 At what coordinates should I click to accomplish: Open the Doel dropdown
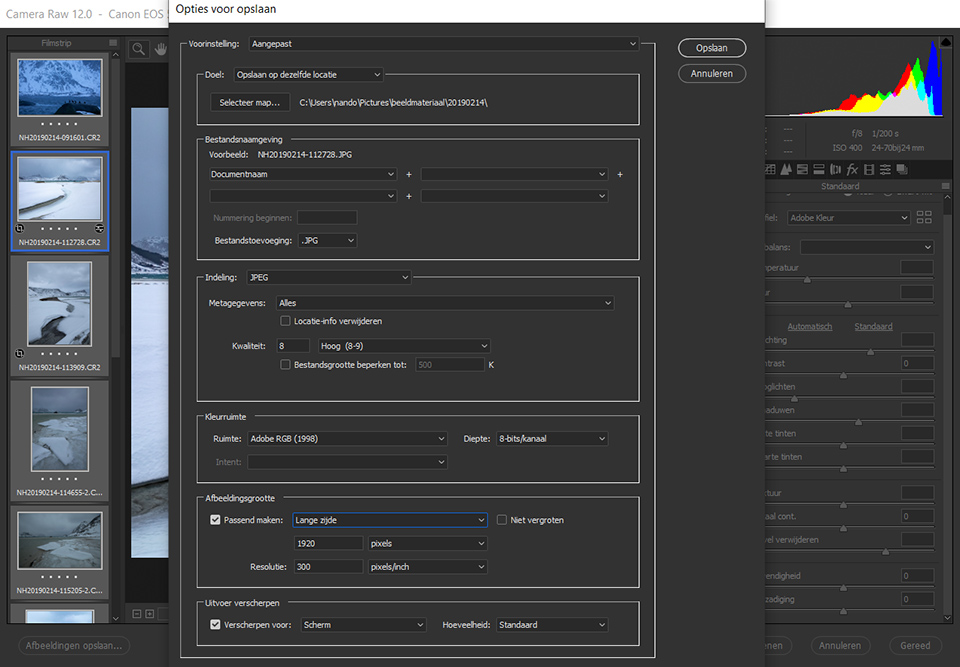click(x=309, y=75)
